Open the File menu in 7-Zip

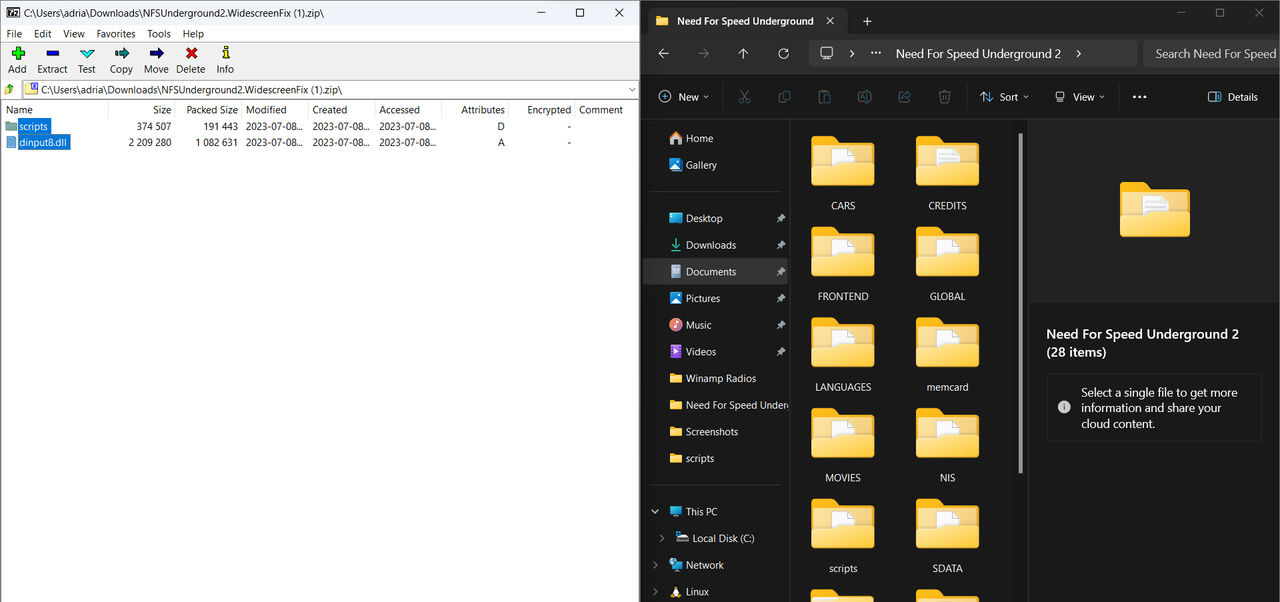[x=14, y=34]
